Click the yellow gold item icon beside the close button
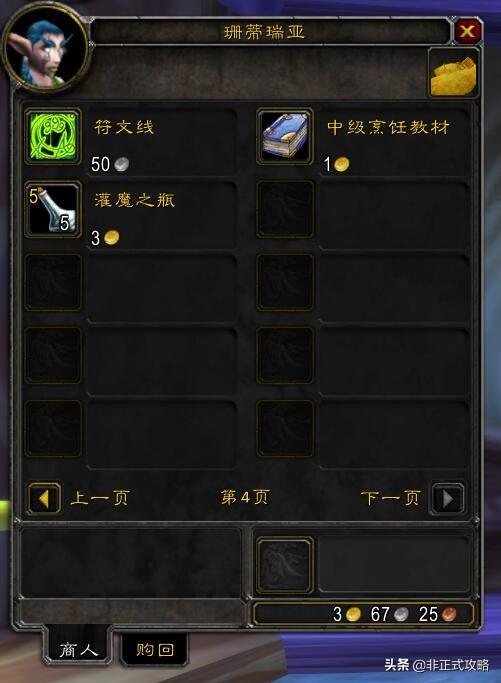The image size is (501, 683). [x=454, y=73]
